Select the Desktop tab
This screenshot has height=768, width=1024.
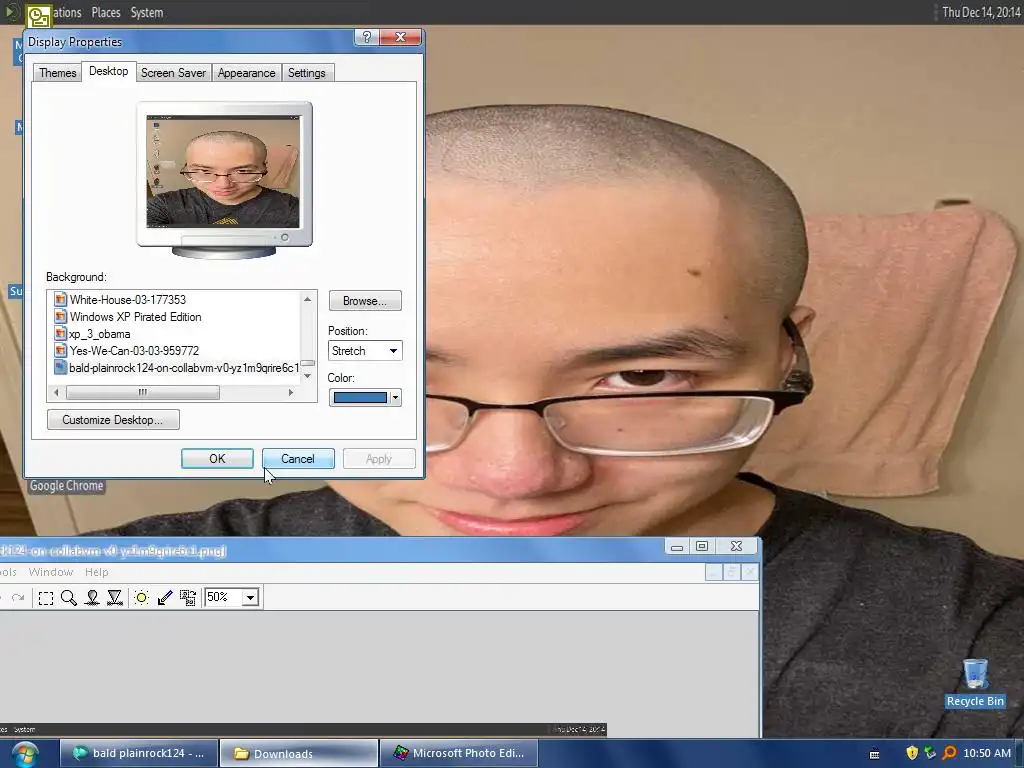108,71
